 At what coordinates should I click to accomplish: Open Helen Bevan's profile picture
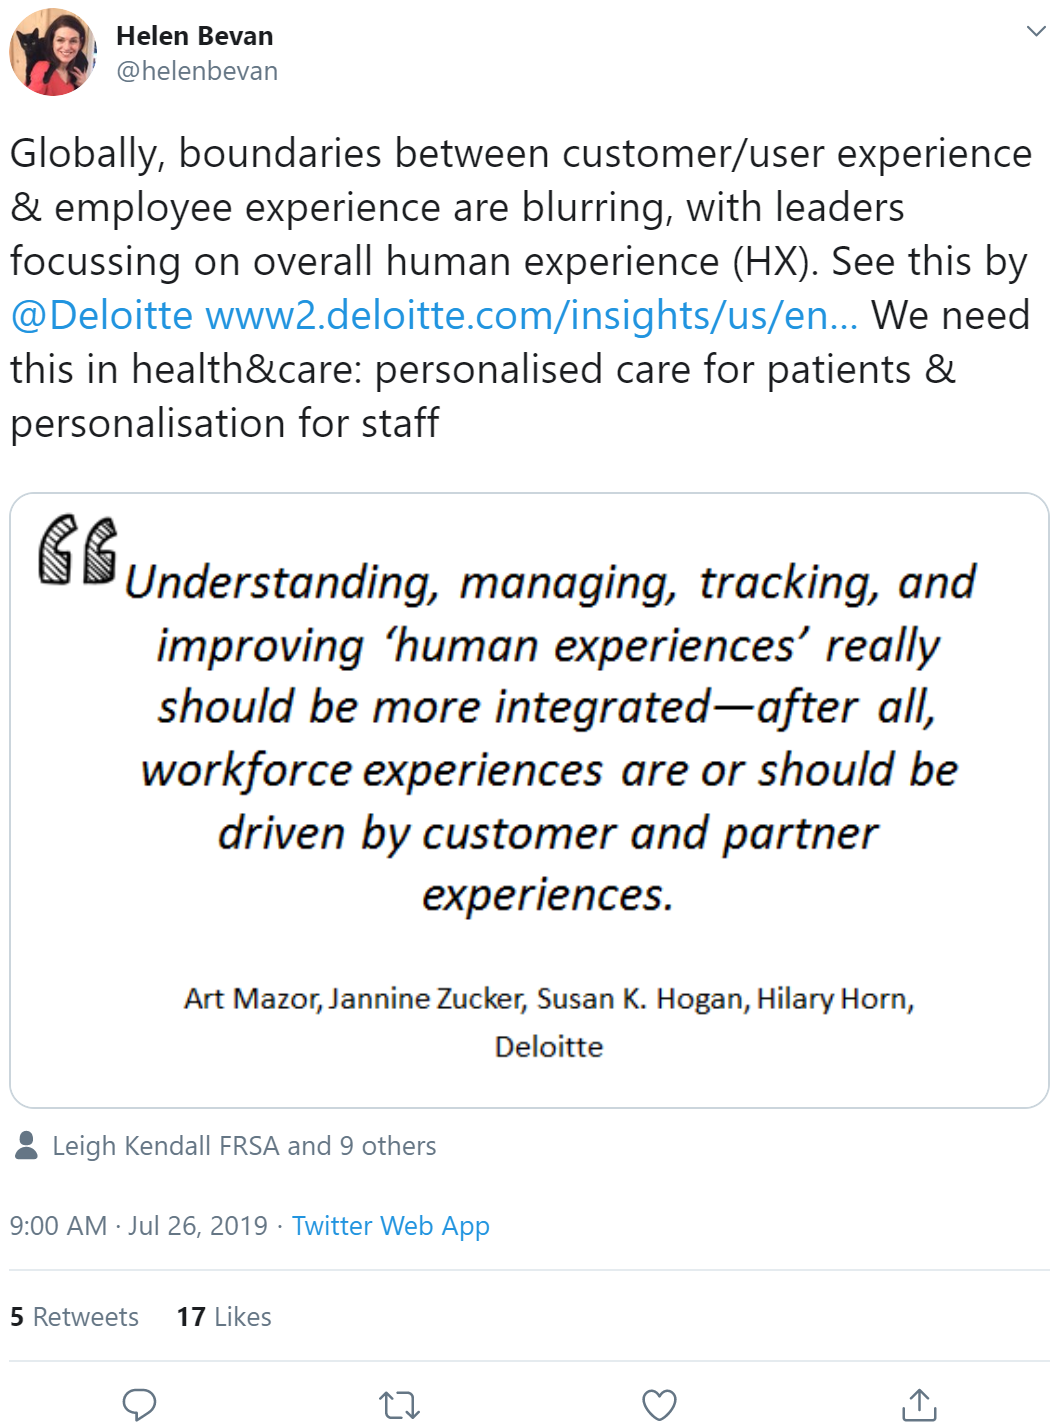coord(53,52)
